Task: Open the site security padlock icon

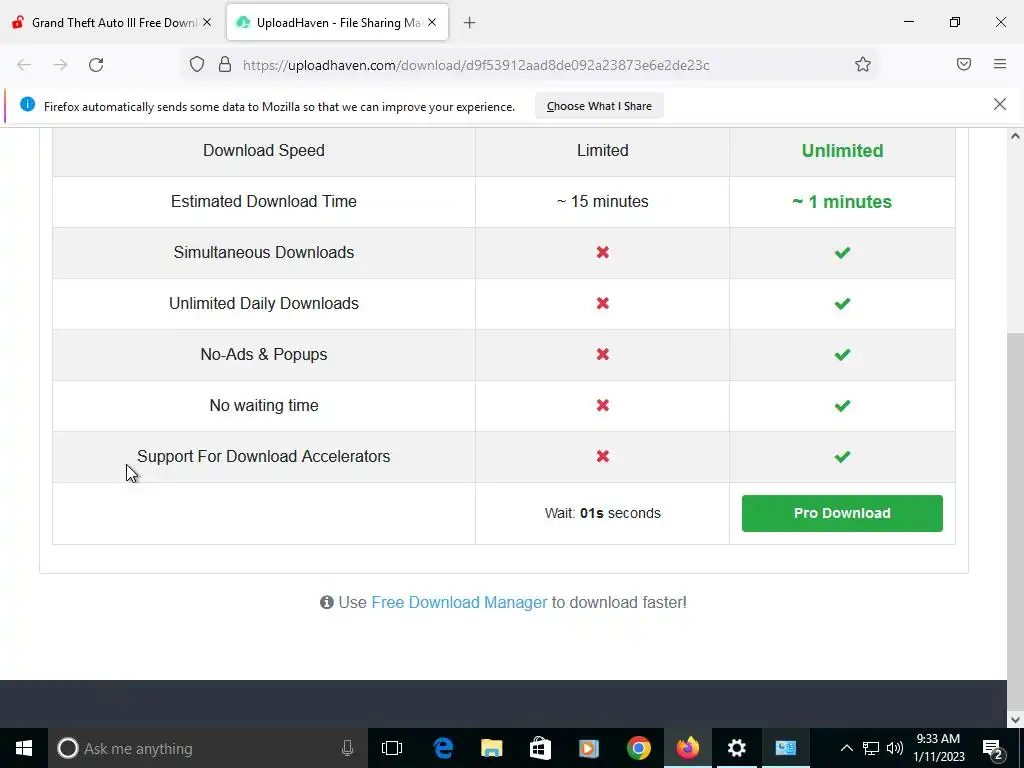Action: click(x=225, y=65)
